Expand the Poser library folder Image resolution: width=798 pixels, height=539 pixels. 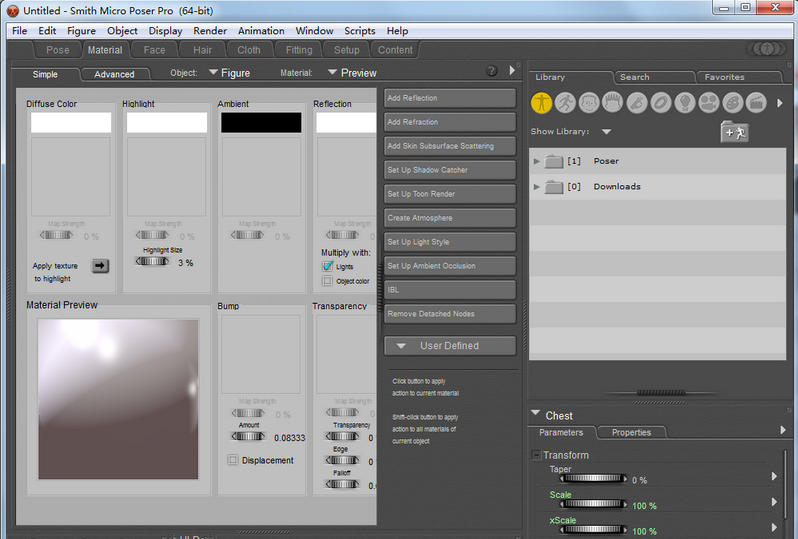(x=537, y=161)
